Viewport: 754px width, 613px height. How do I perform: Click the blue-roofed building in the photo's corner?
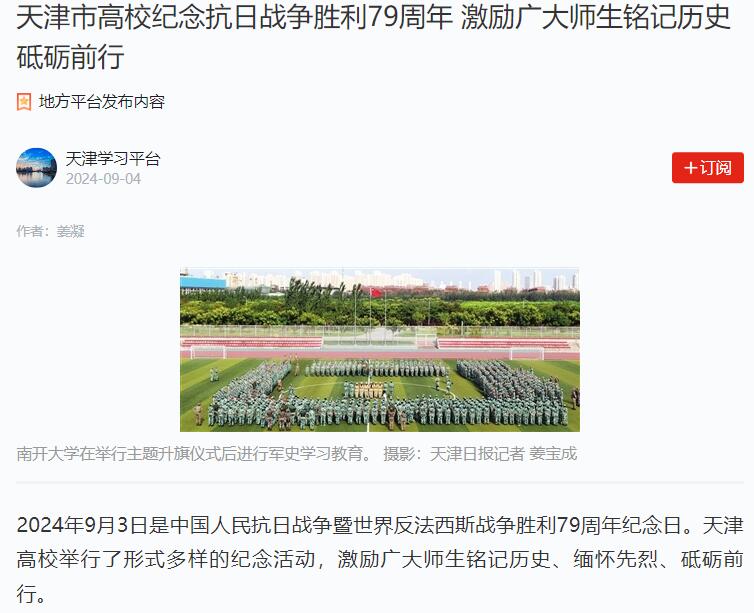tap(203, 283)
